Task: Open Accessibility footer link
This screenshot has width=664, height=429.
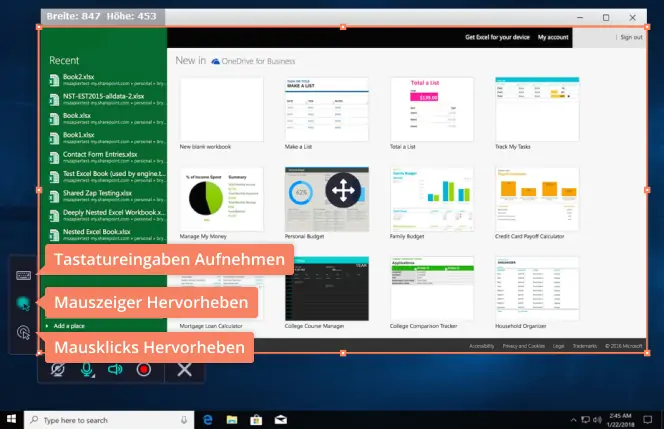Action: click(x=481, y=346)
